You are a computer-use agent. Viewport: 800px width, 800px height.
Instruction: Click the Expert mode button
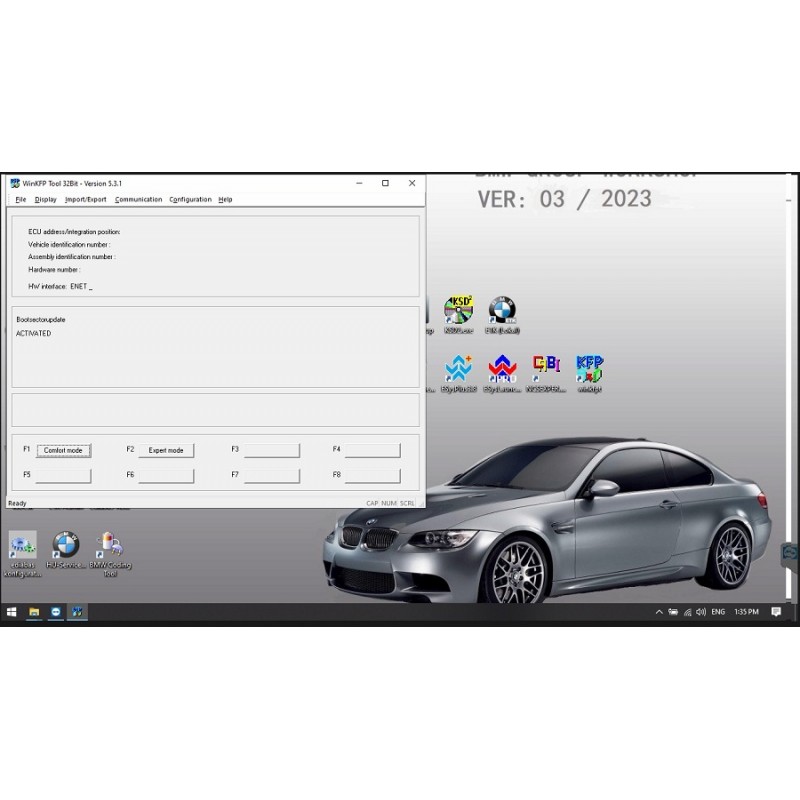click(166, 450)
